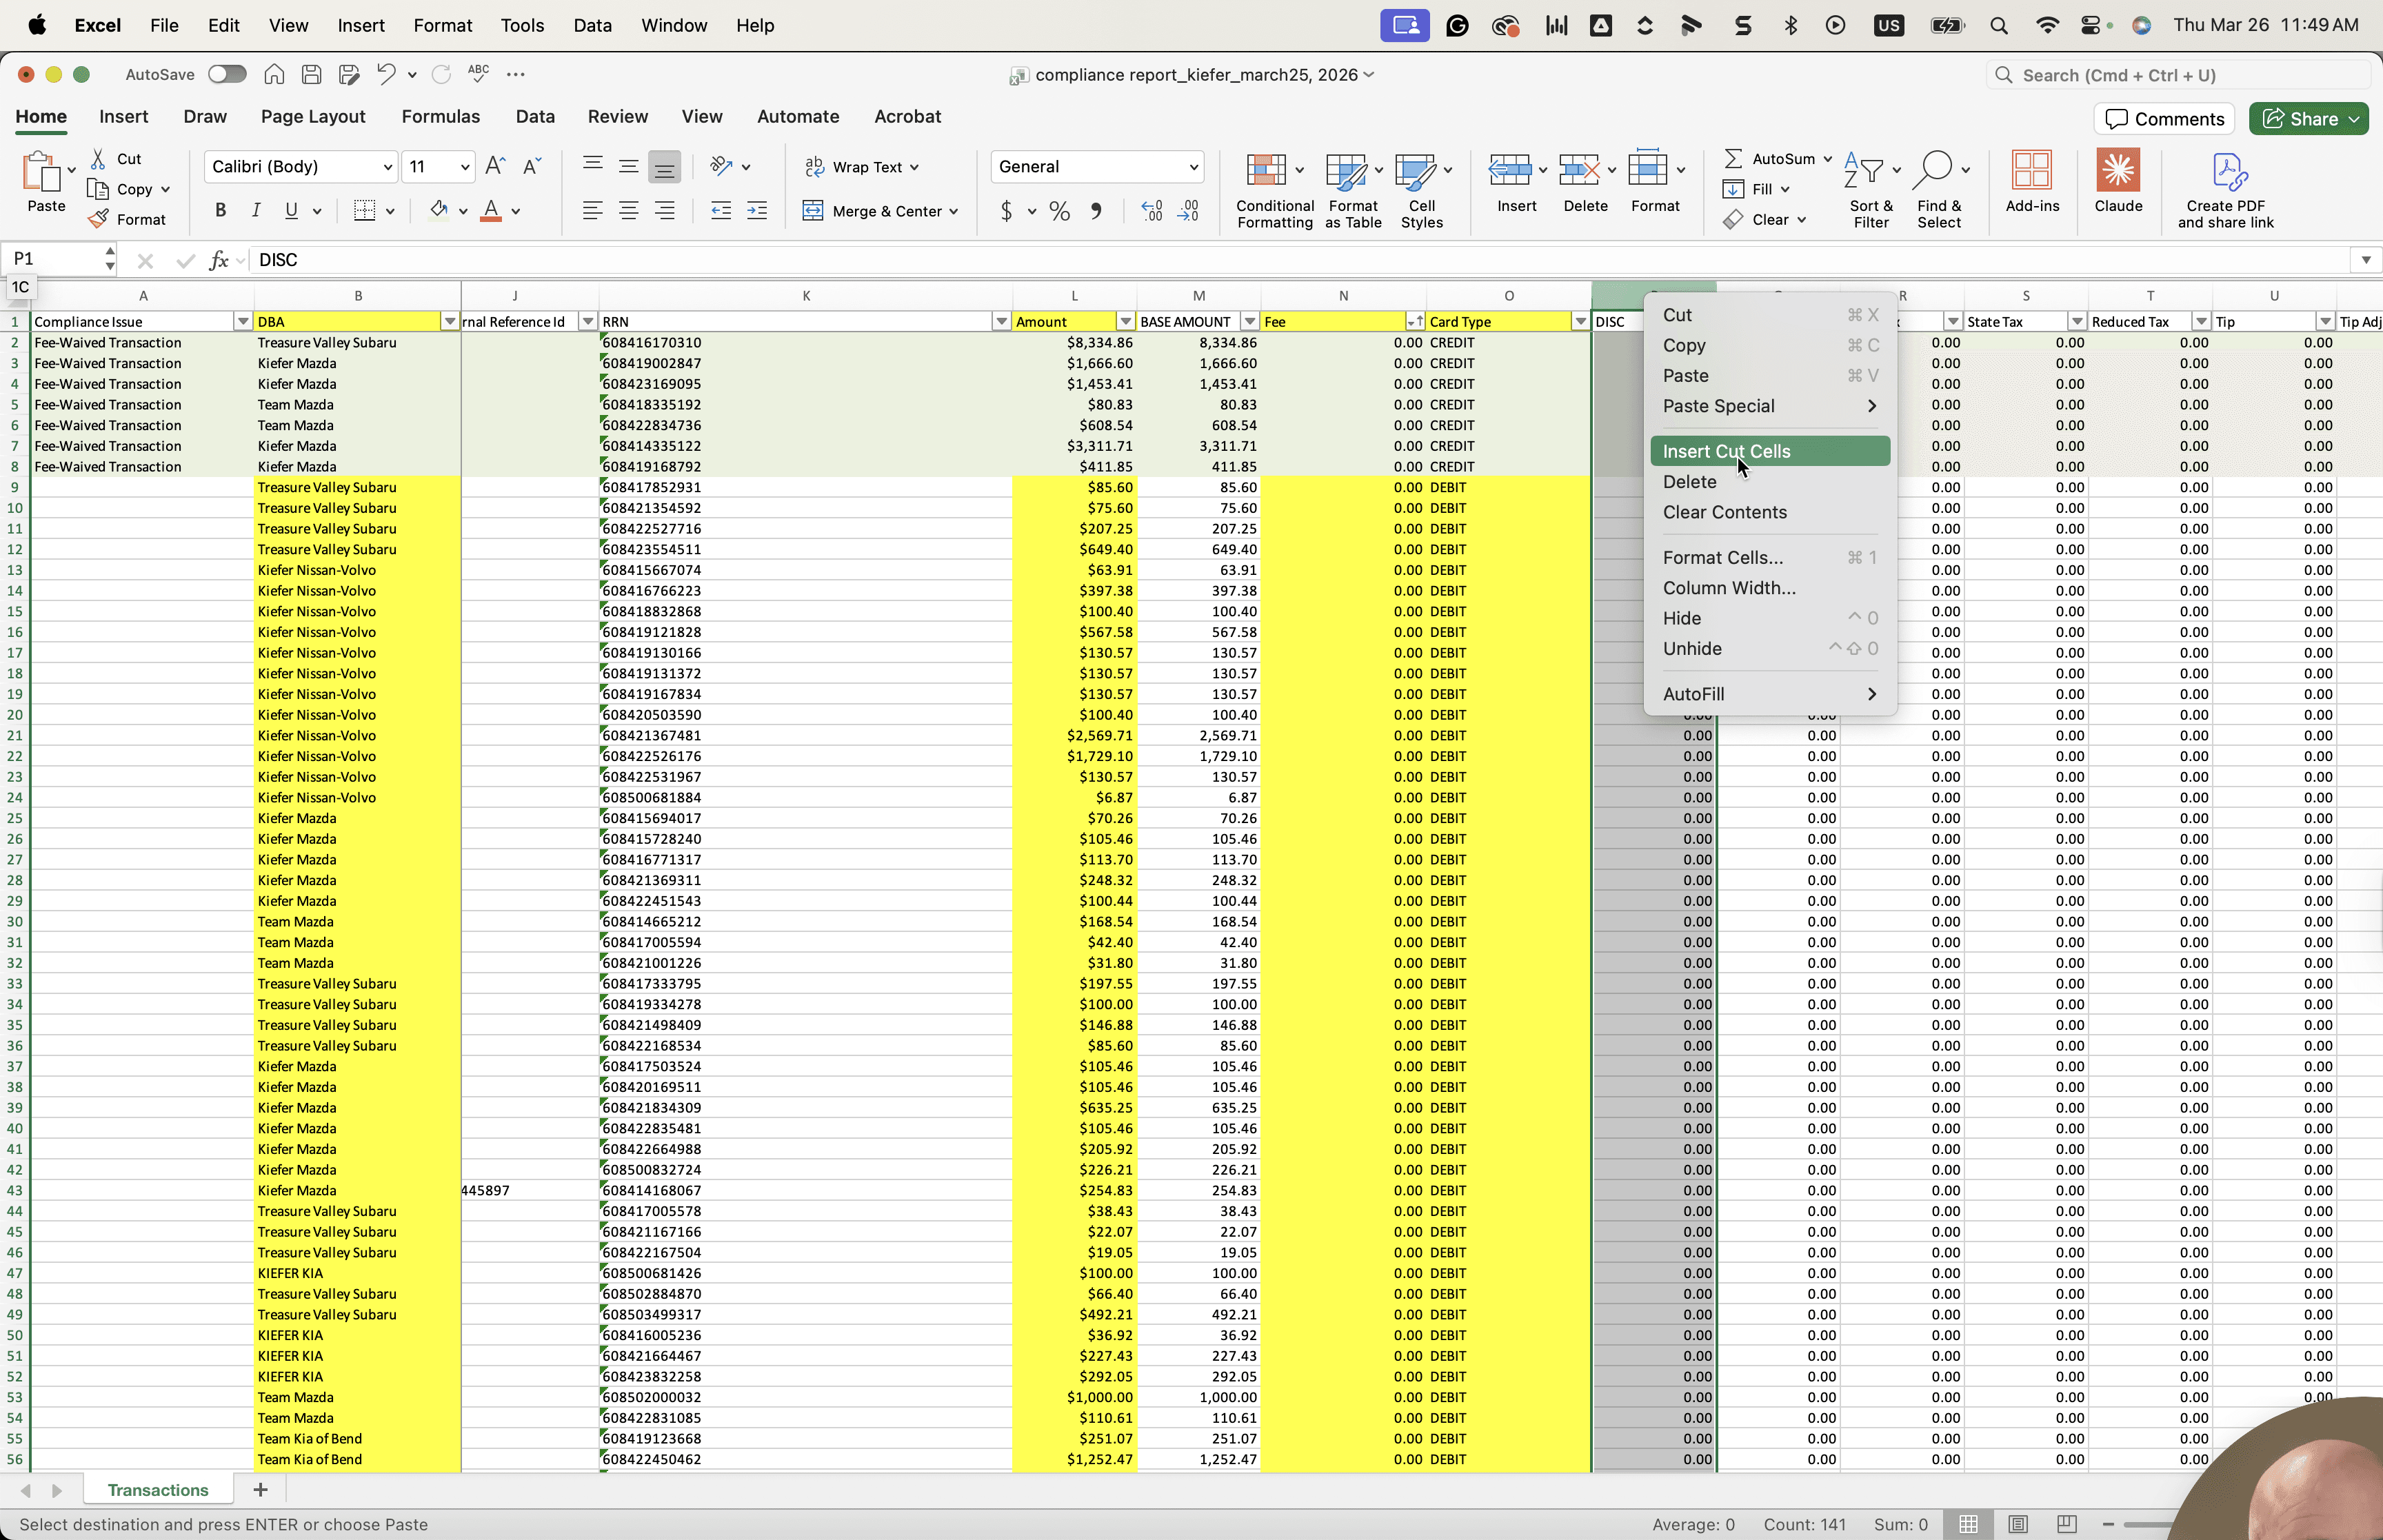The height and width of the screenshot is (1540, 2383).
Task: Click Wrap Text button
Action: pyautogui.click(x=861, y=167)
